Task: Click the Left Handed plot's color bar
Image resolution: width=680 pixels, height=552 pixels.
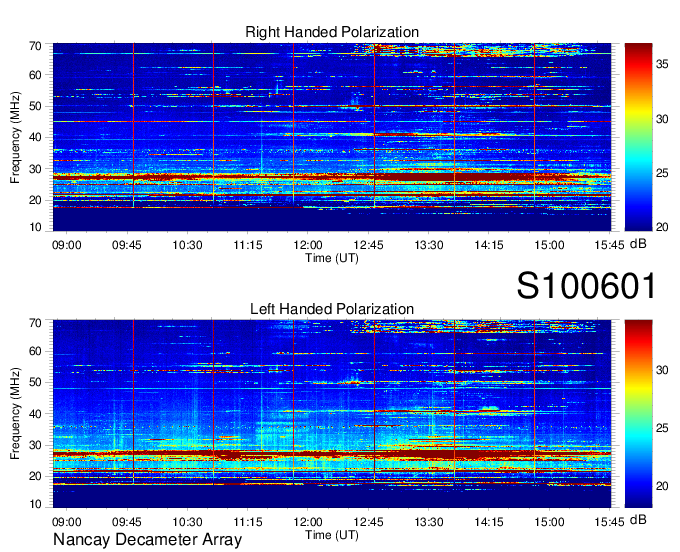Action: click(x=638, y=414)
